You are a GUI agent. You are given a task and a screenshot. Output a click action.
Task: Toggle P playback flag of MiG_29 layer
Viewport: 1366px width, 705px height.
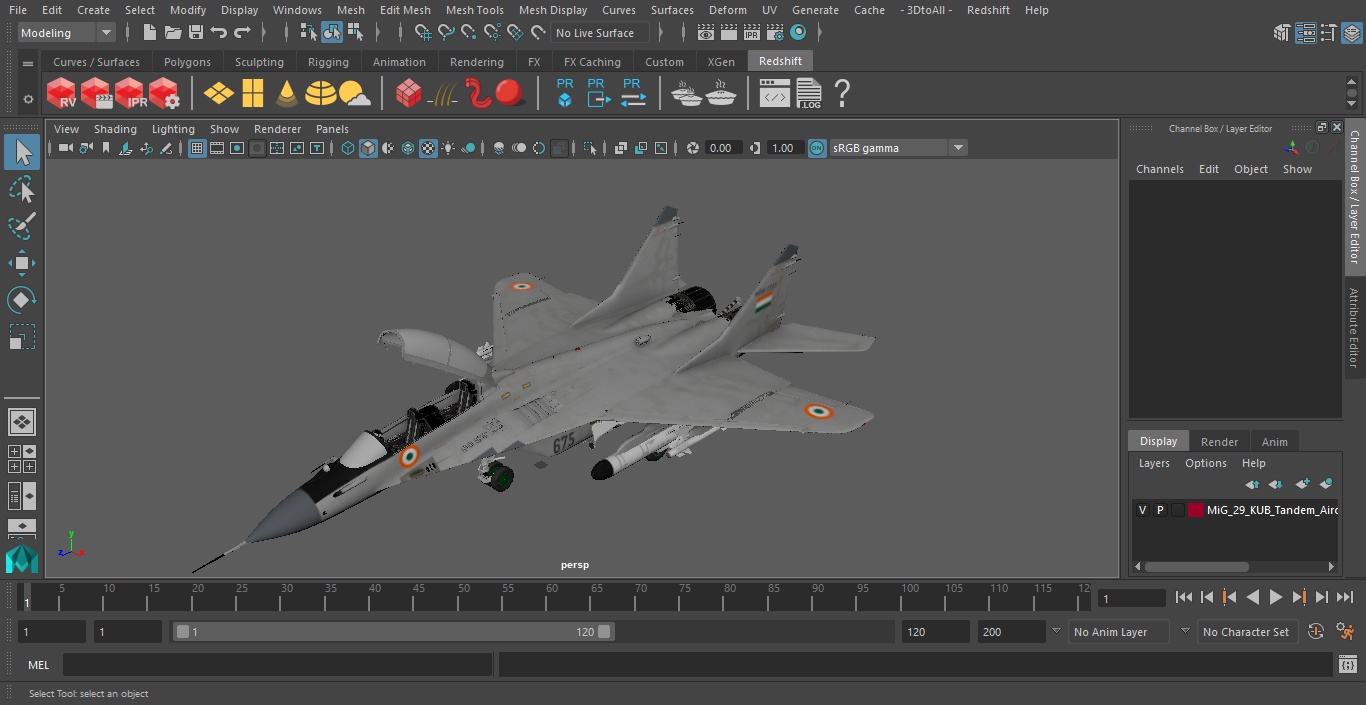pos(1160,510)
